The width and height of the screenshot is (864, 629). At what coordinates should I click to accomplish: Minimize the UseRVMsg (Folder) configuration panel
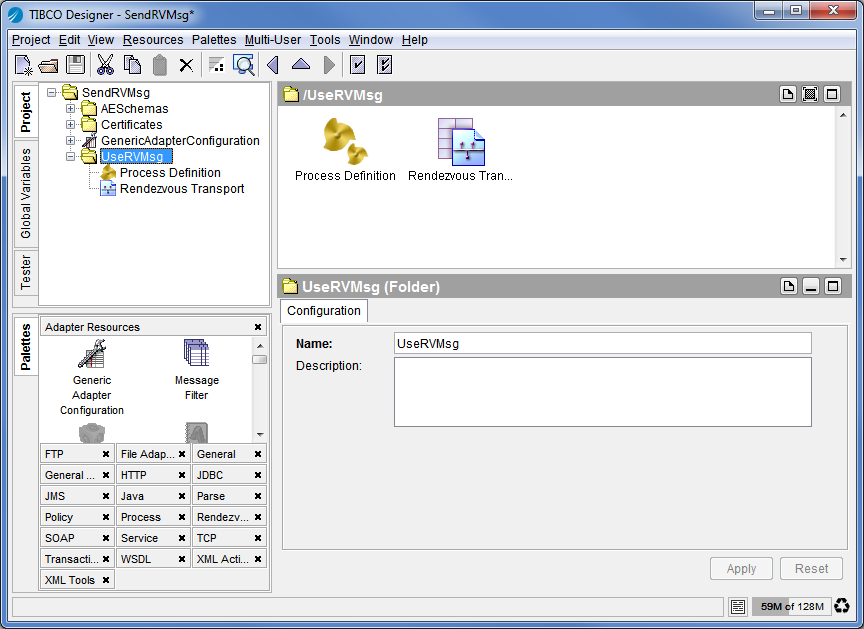click(x=811, y=286)
